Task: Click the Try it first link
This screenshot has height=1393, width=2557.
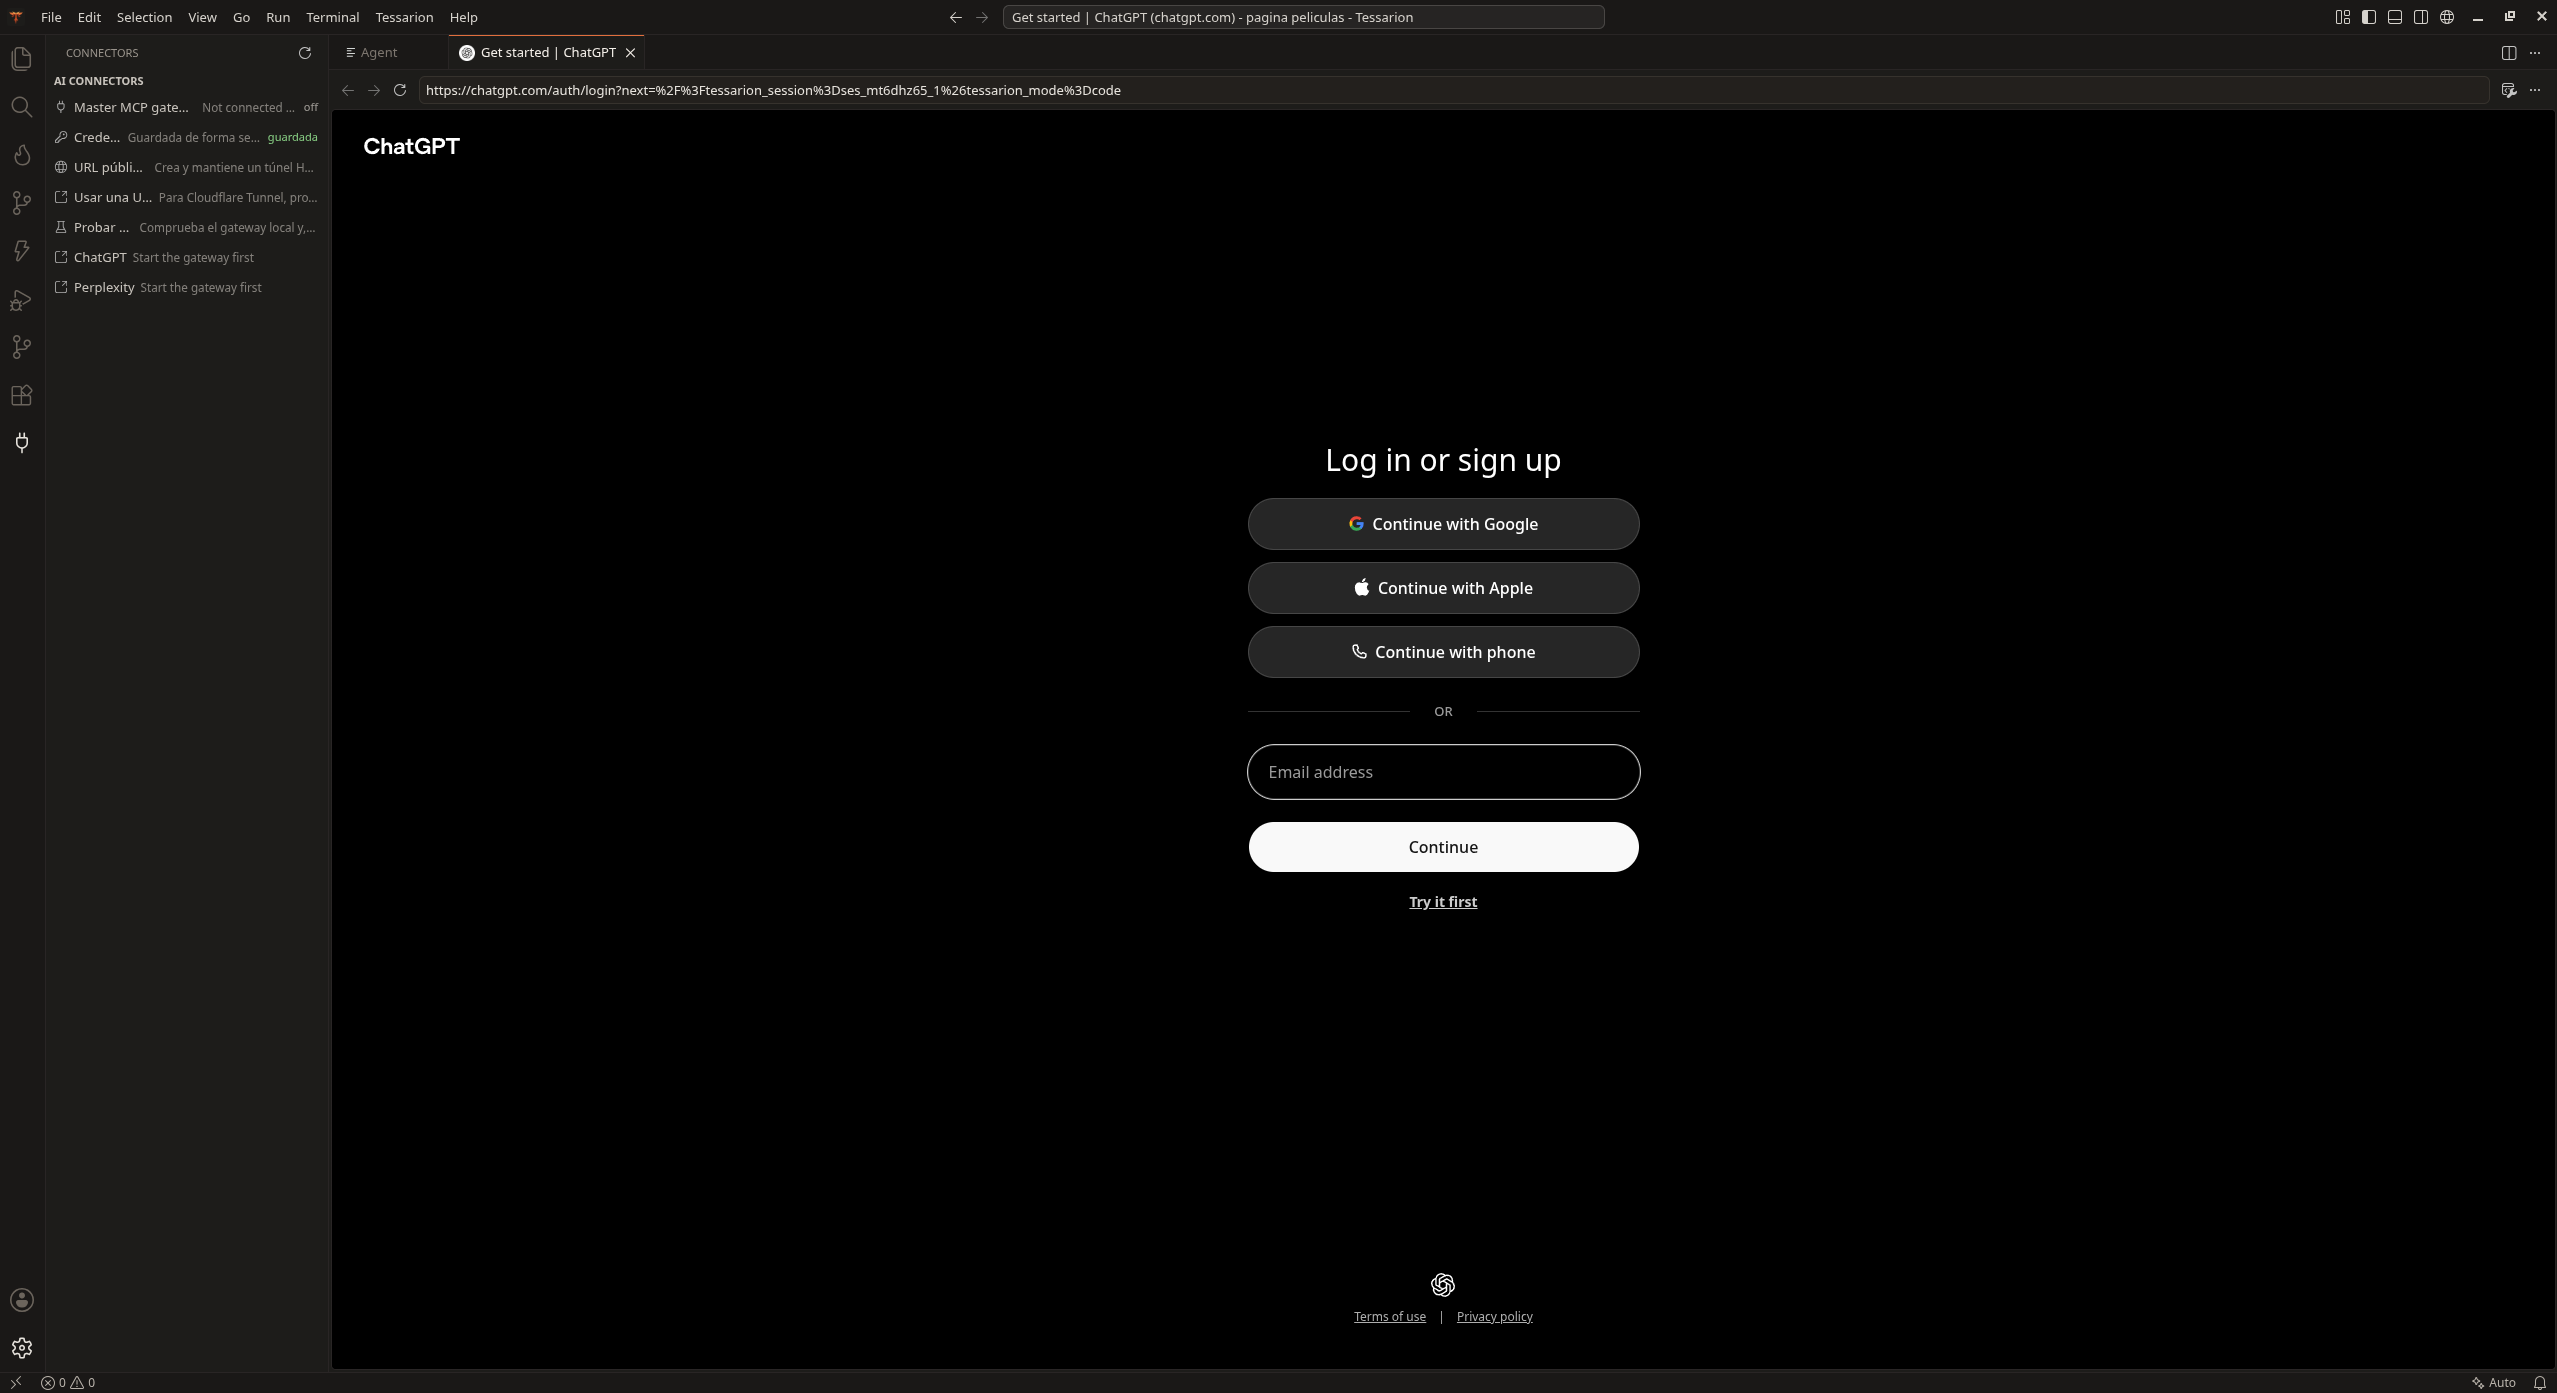Action: pos(1443,902)
